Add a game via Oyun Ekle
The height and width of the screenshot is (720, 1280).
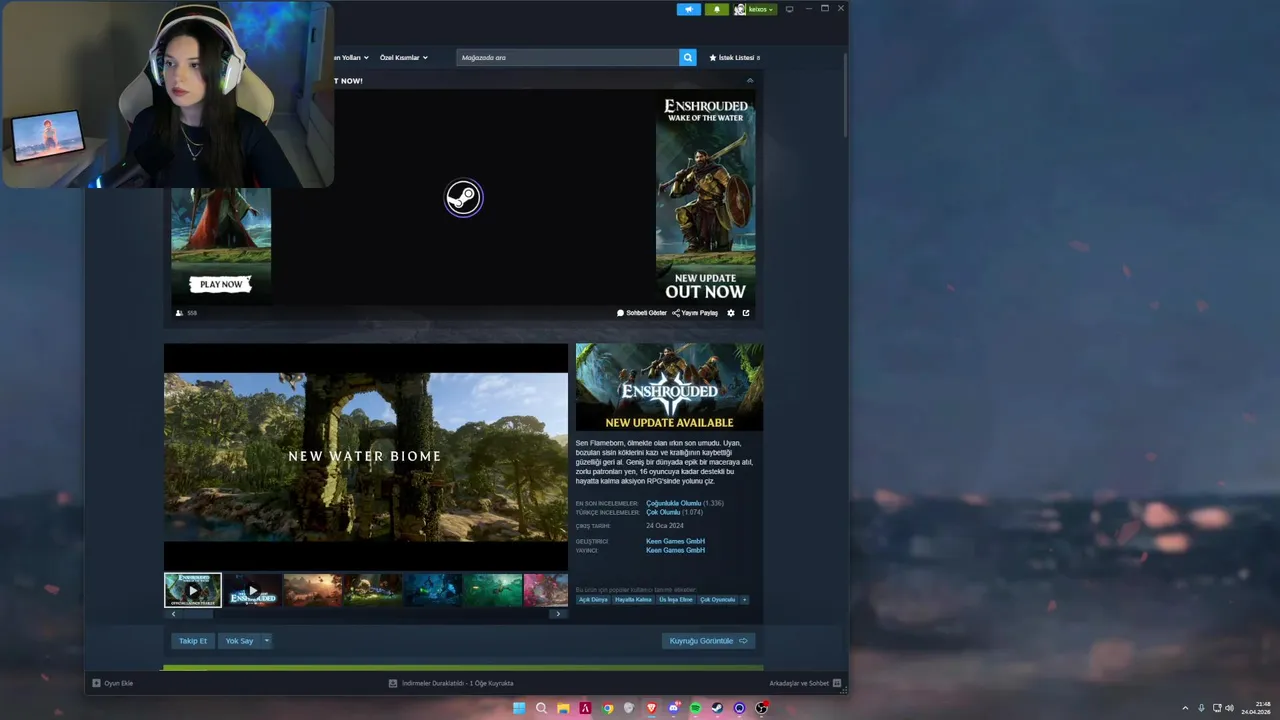tap(113, 683)
